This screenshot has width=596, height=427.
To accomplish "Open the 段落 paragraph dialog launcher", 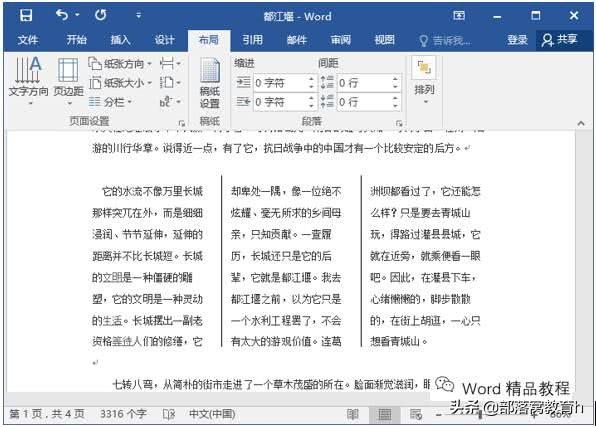I will (399, 123).
